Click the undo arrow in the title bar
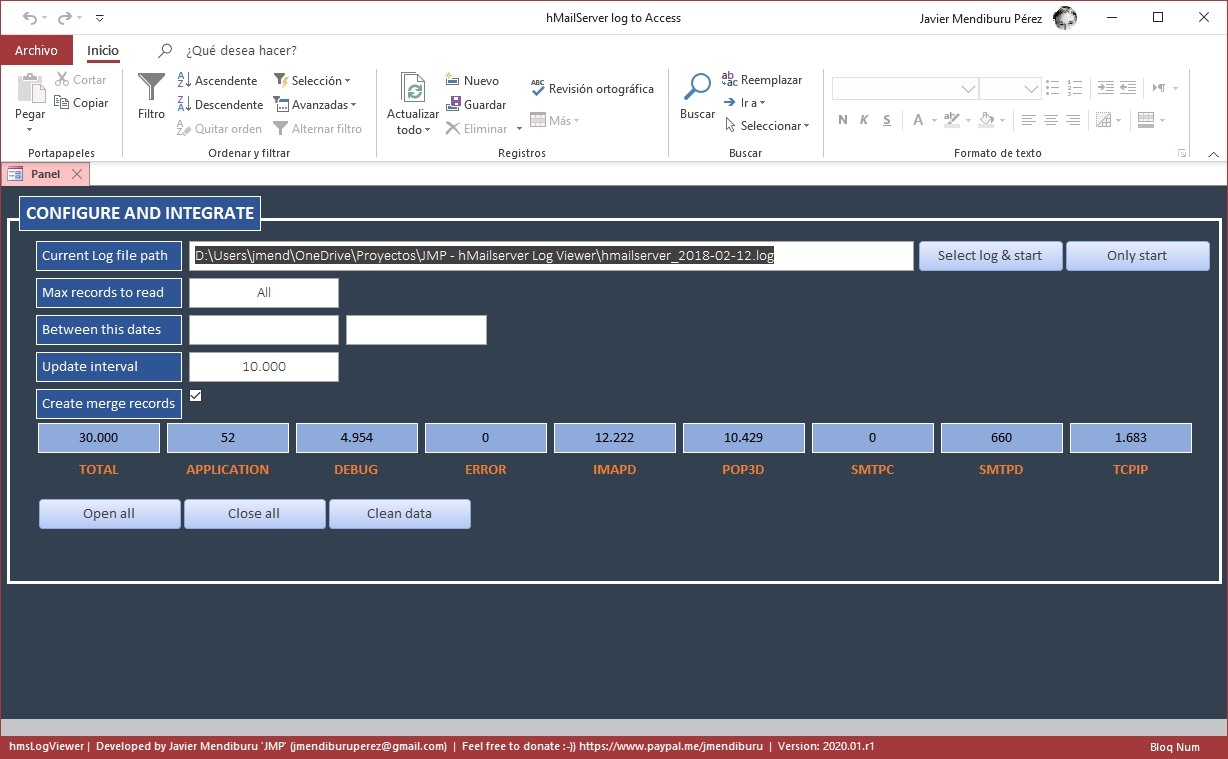The width and height of the screenshot is (1228, 759). click(x=30, y=18)
